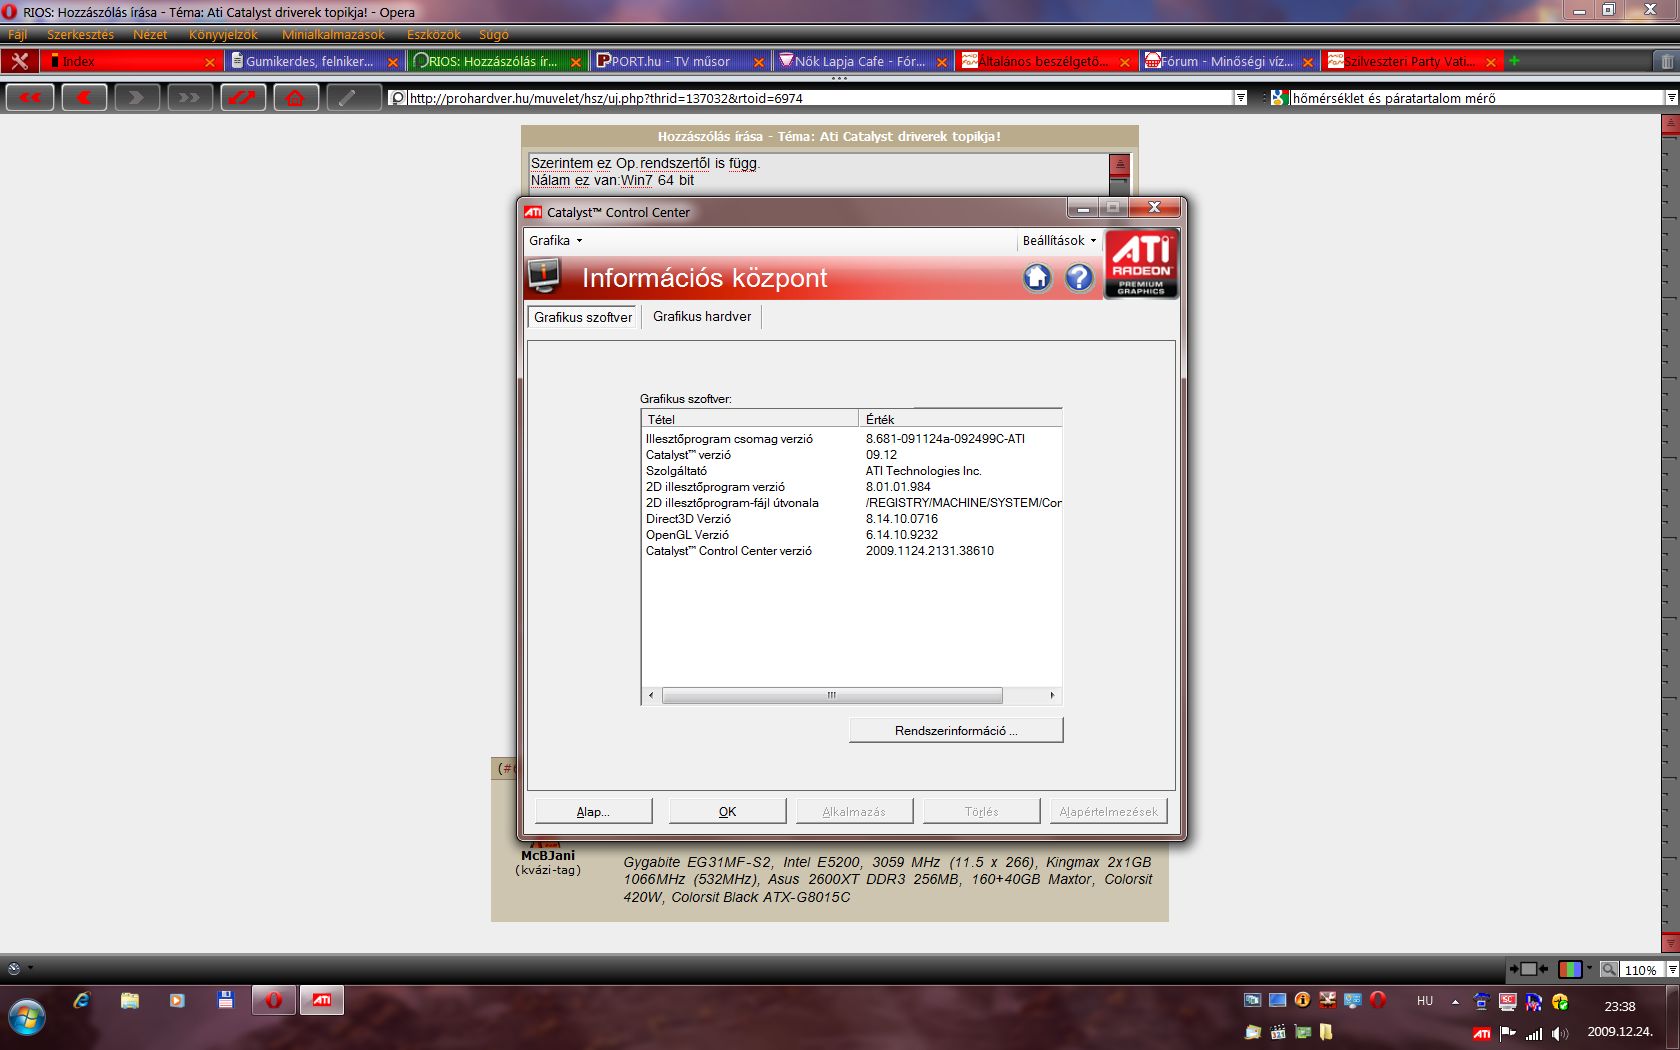Expand the address bar history dropdown
The width and height of the screenshot is (1680, 1050).
pos(1241,98)
